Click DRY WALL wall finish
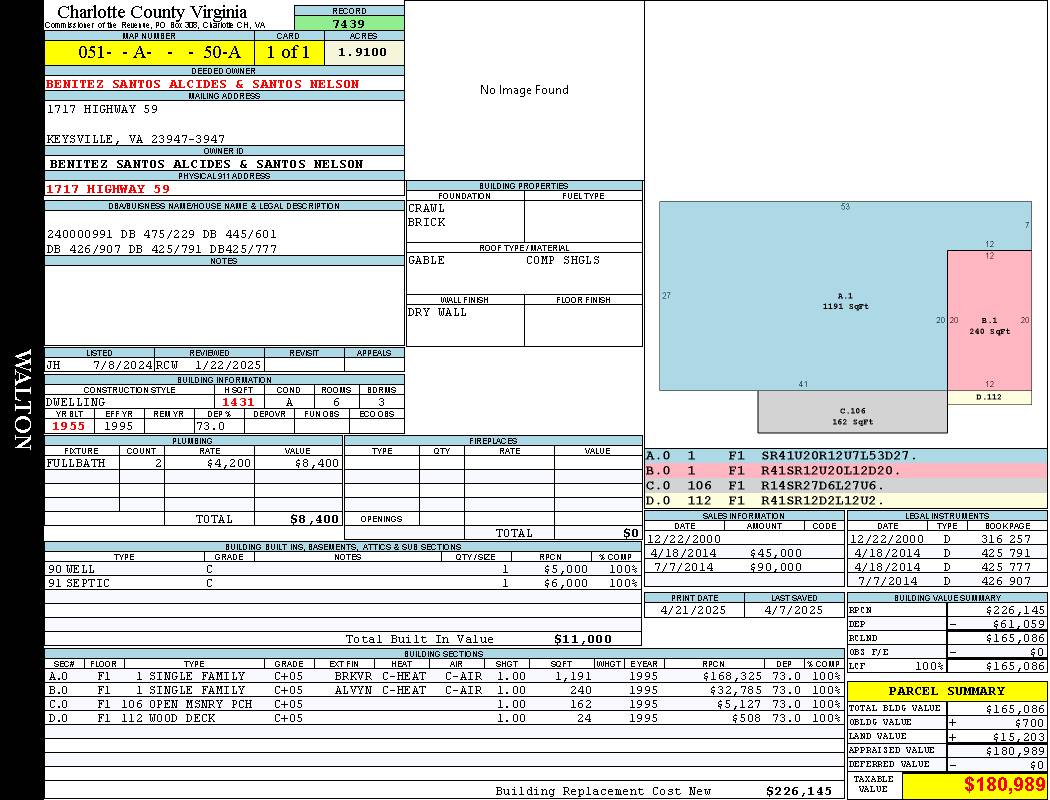1050x800 pixels. coord(437,313)
